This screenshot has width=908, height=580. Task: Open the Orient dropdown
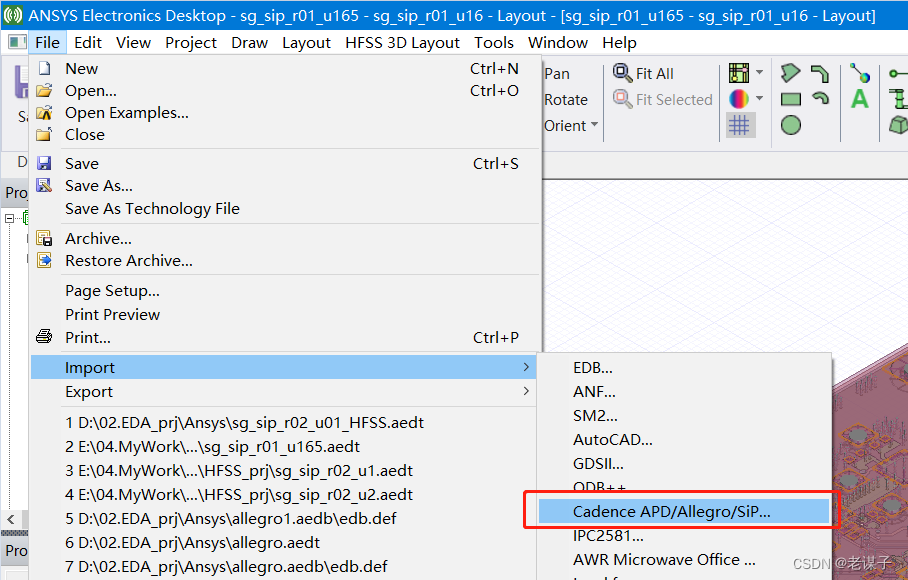pos(570,125)
